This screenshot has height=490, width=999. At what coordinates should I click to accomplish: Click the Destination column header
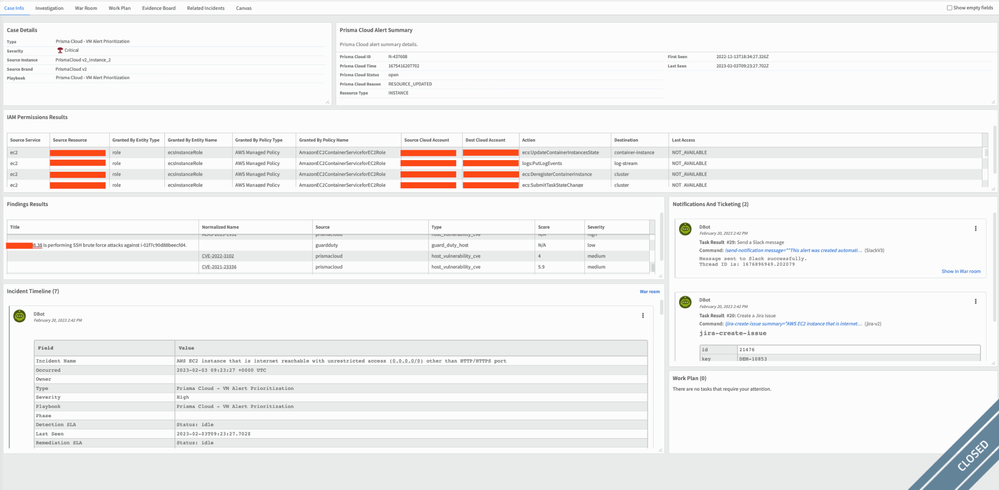tap(640, 140)
